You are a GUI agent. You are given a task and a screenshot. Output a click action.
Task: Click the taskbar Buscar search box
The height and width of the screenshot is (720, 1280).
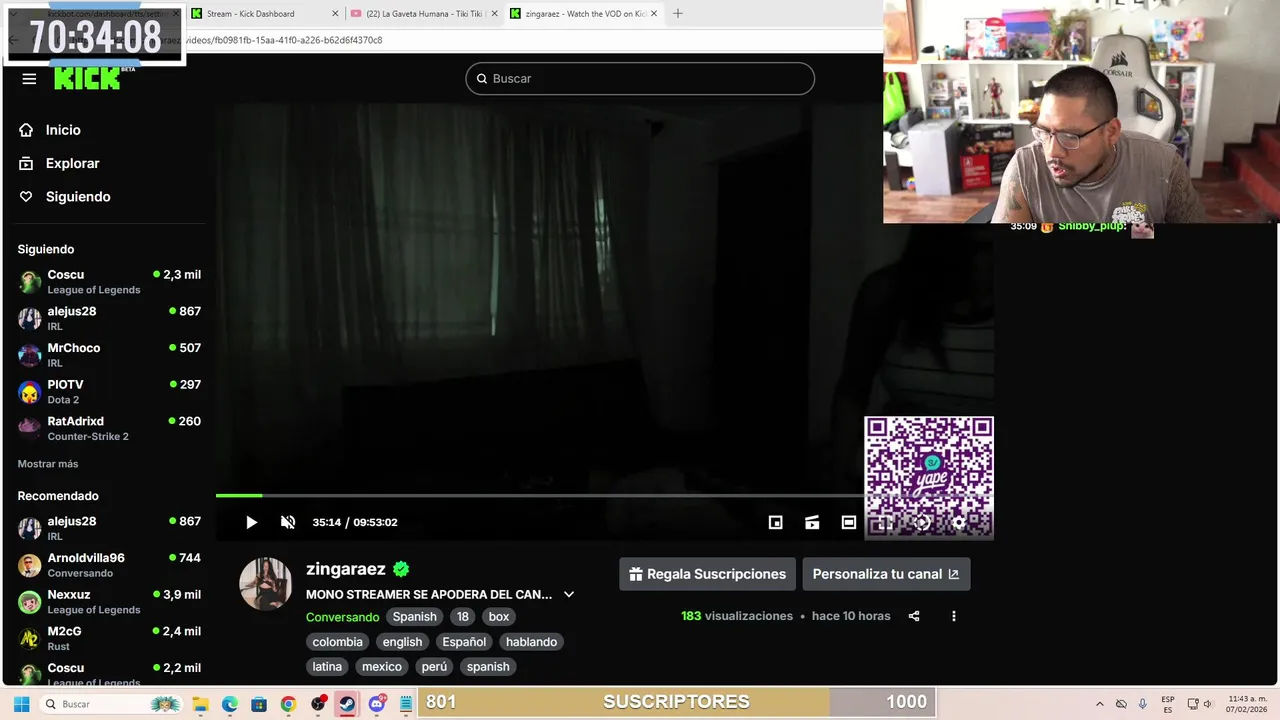tap(112, 704)
